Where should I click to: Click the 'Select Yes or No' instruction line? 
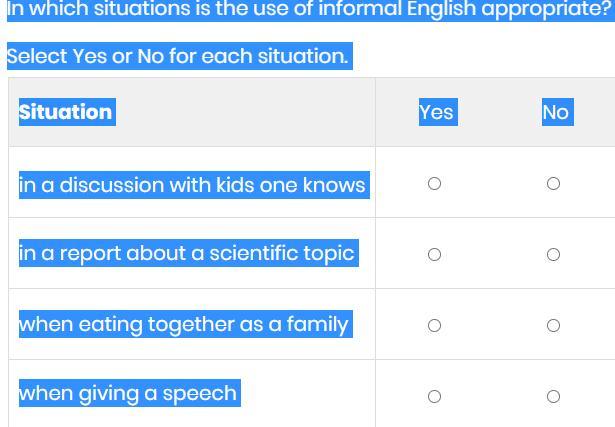[178, 56]
